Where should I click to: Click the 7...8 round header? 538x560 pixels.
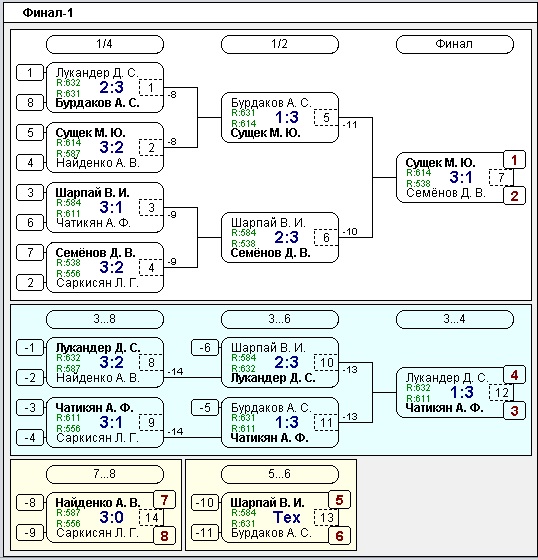(105, 474)
